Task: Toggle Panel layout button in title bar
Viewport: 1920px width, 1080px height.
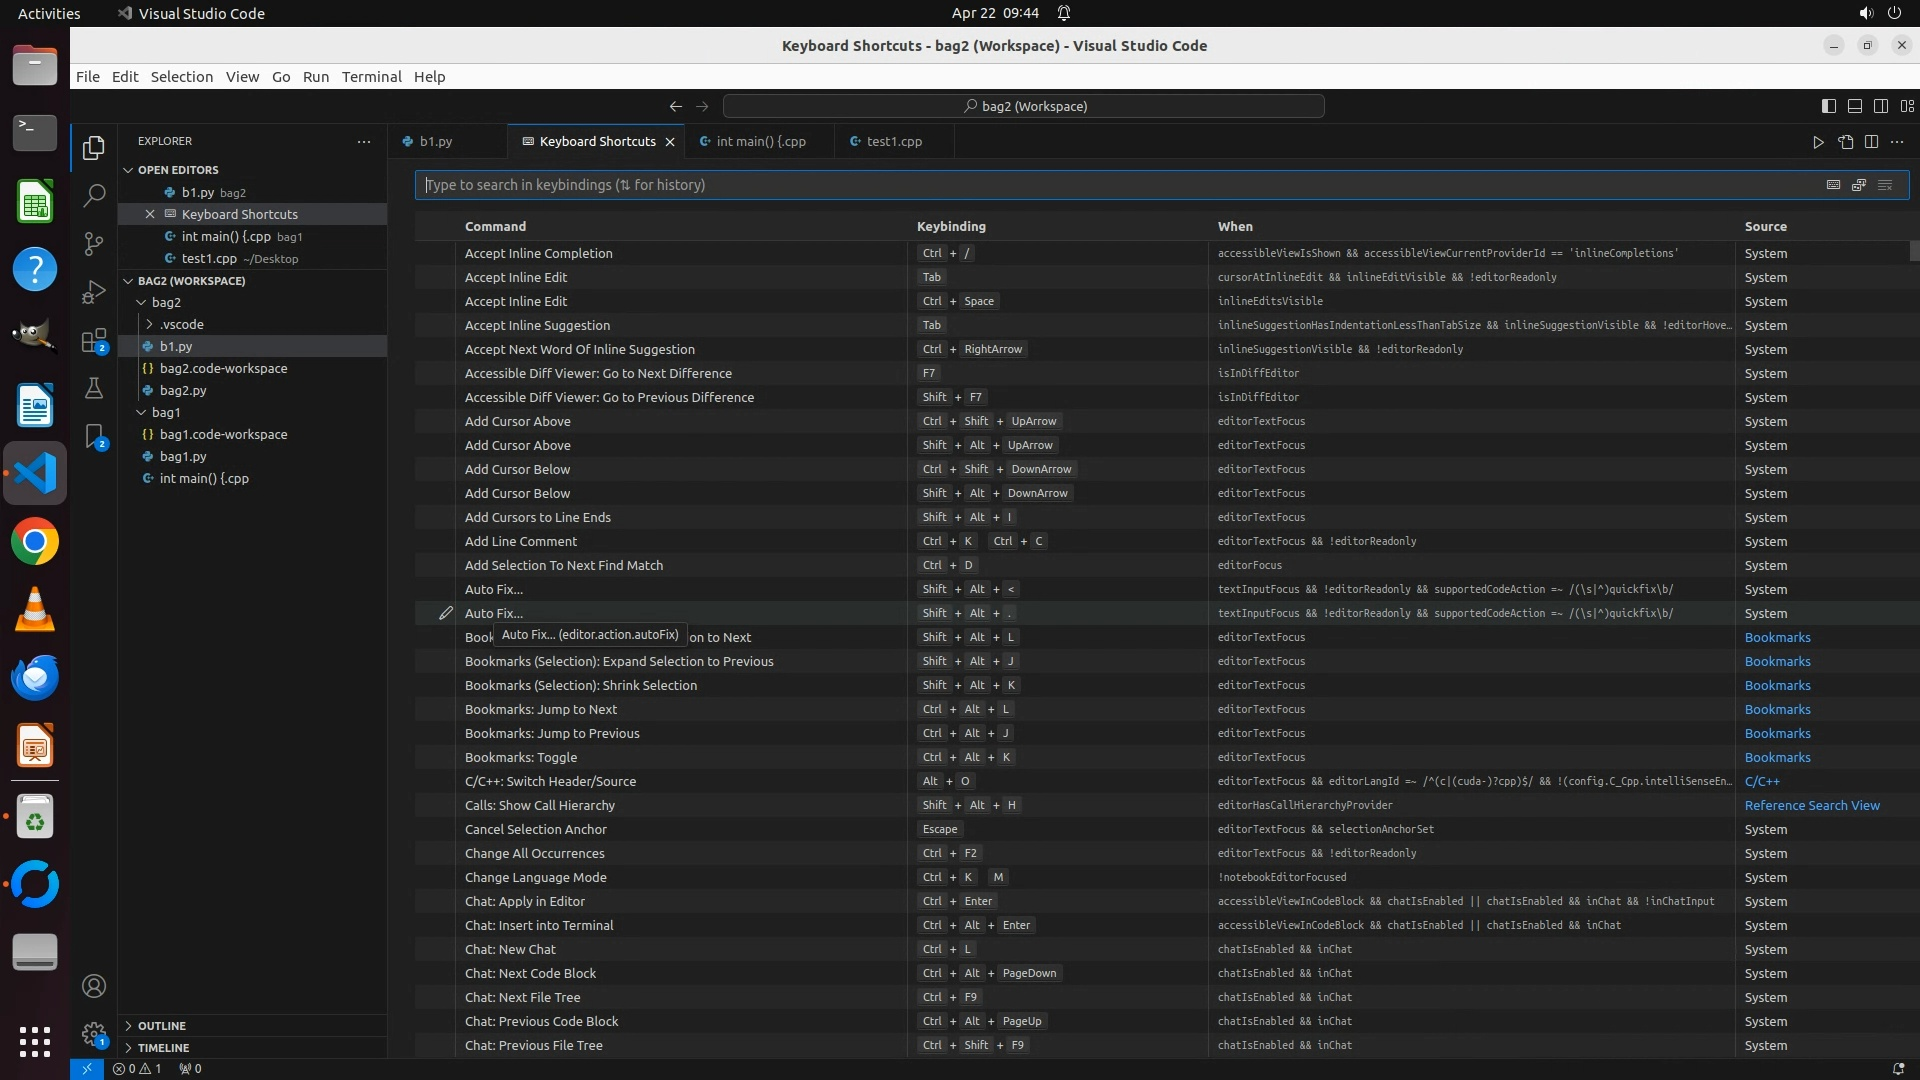Action: [1855, 106]
